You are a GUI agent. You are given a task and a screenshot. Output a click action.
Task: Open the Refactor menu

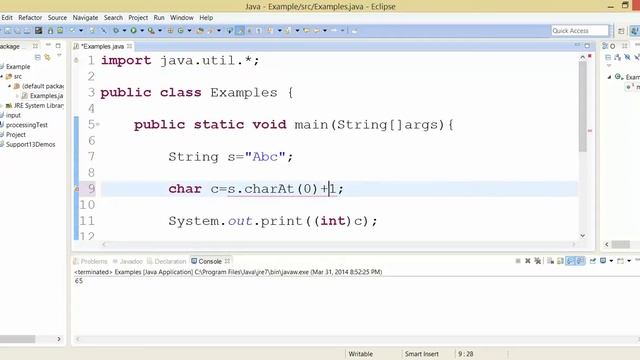[30, 18]
